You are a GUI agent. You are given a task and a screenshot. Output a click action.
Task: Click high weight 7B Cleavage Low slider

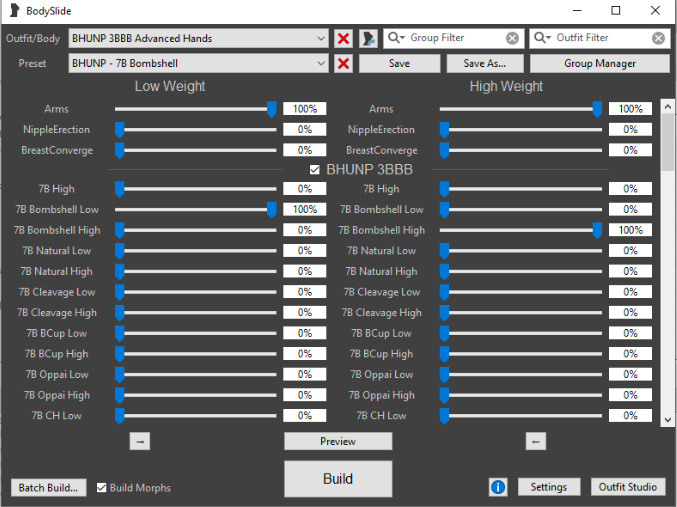[x=521, y=292]
